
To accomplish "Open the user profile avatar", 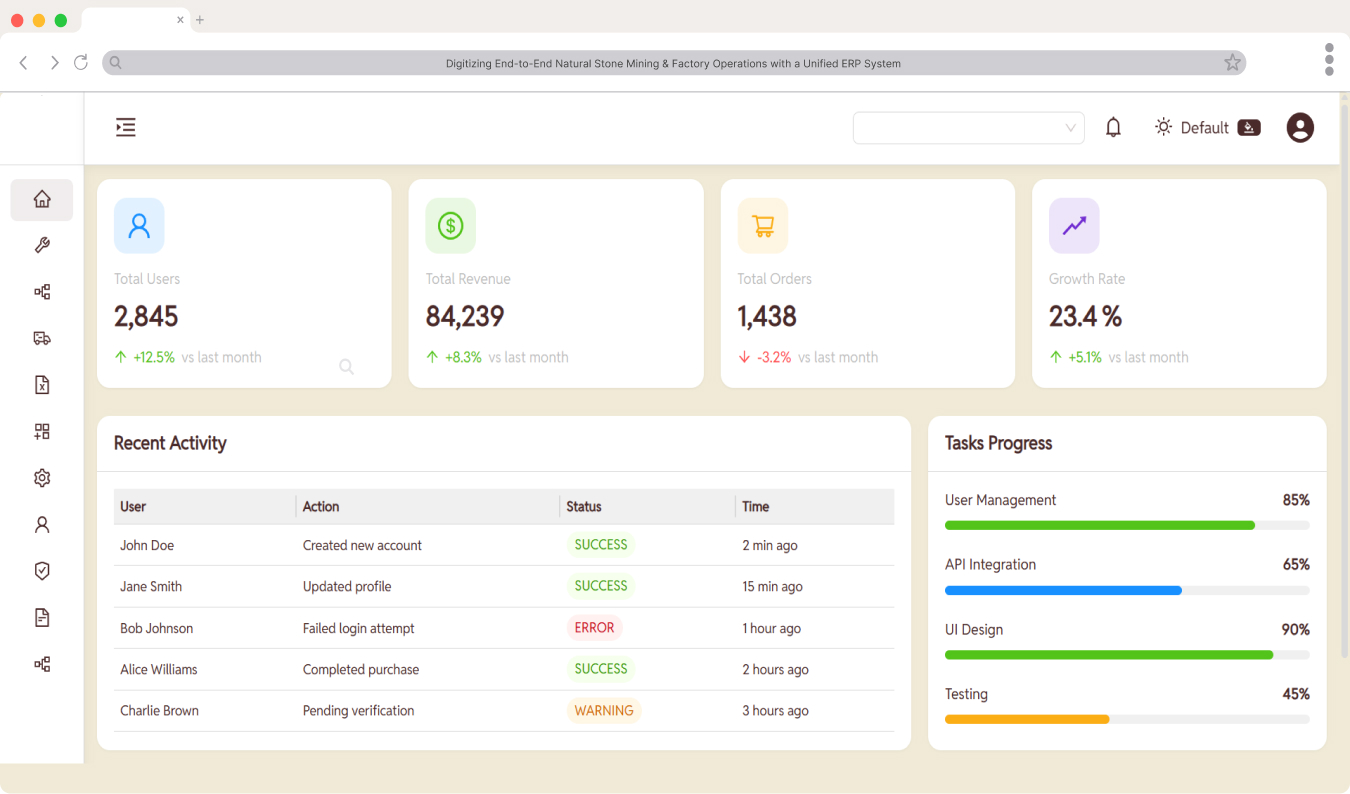I will point(1299,128).
